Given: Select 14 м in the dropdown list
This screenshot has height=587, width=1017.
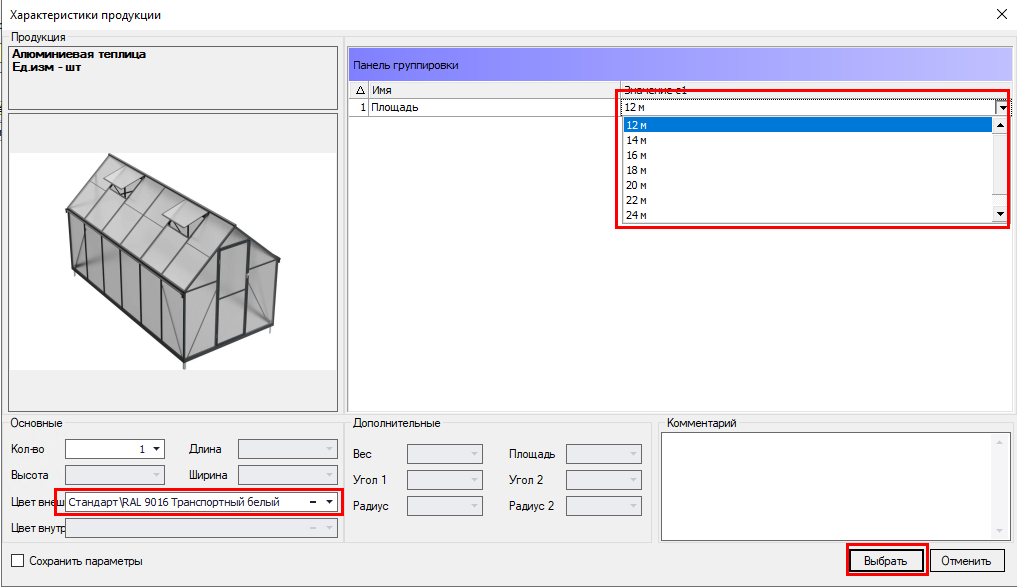Looking at the screenshot, I should tap(808, 140).
